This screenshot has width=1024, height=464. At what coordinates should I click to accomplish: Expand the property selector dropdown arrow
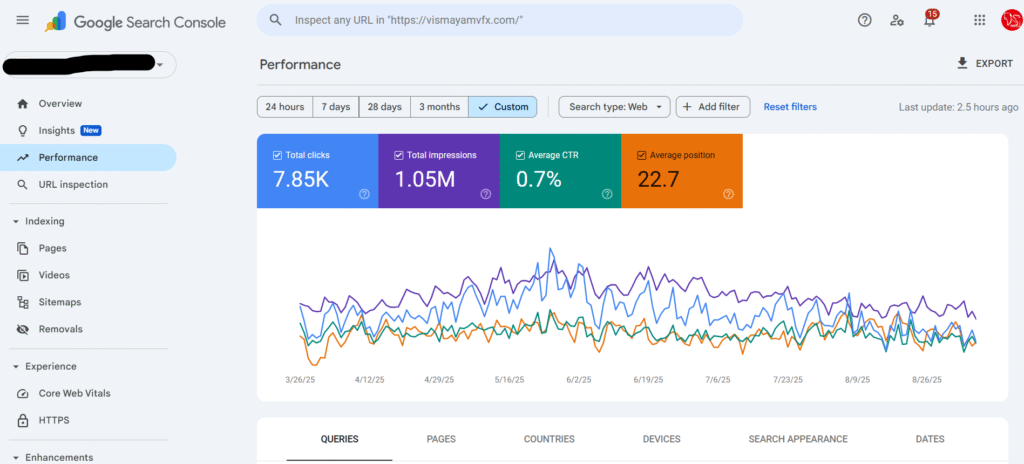pos(160,65)
